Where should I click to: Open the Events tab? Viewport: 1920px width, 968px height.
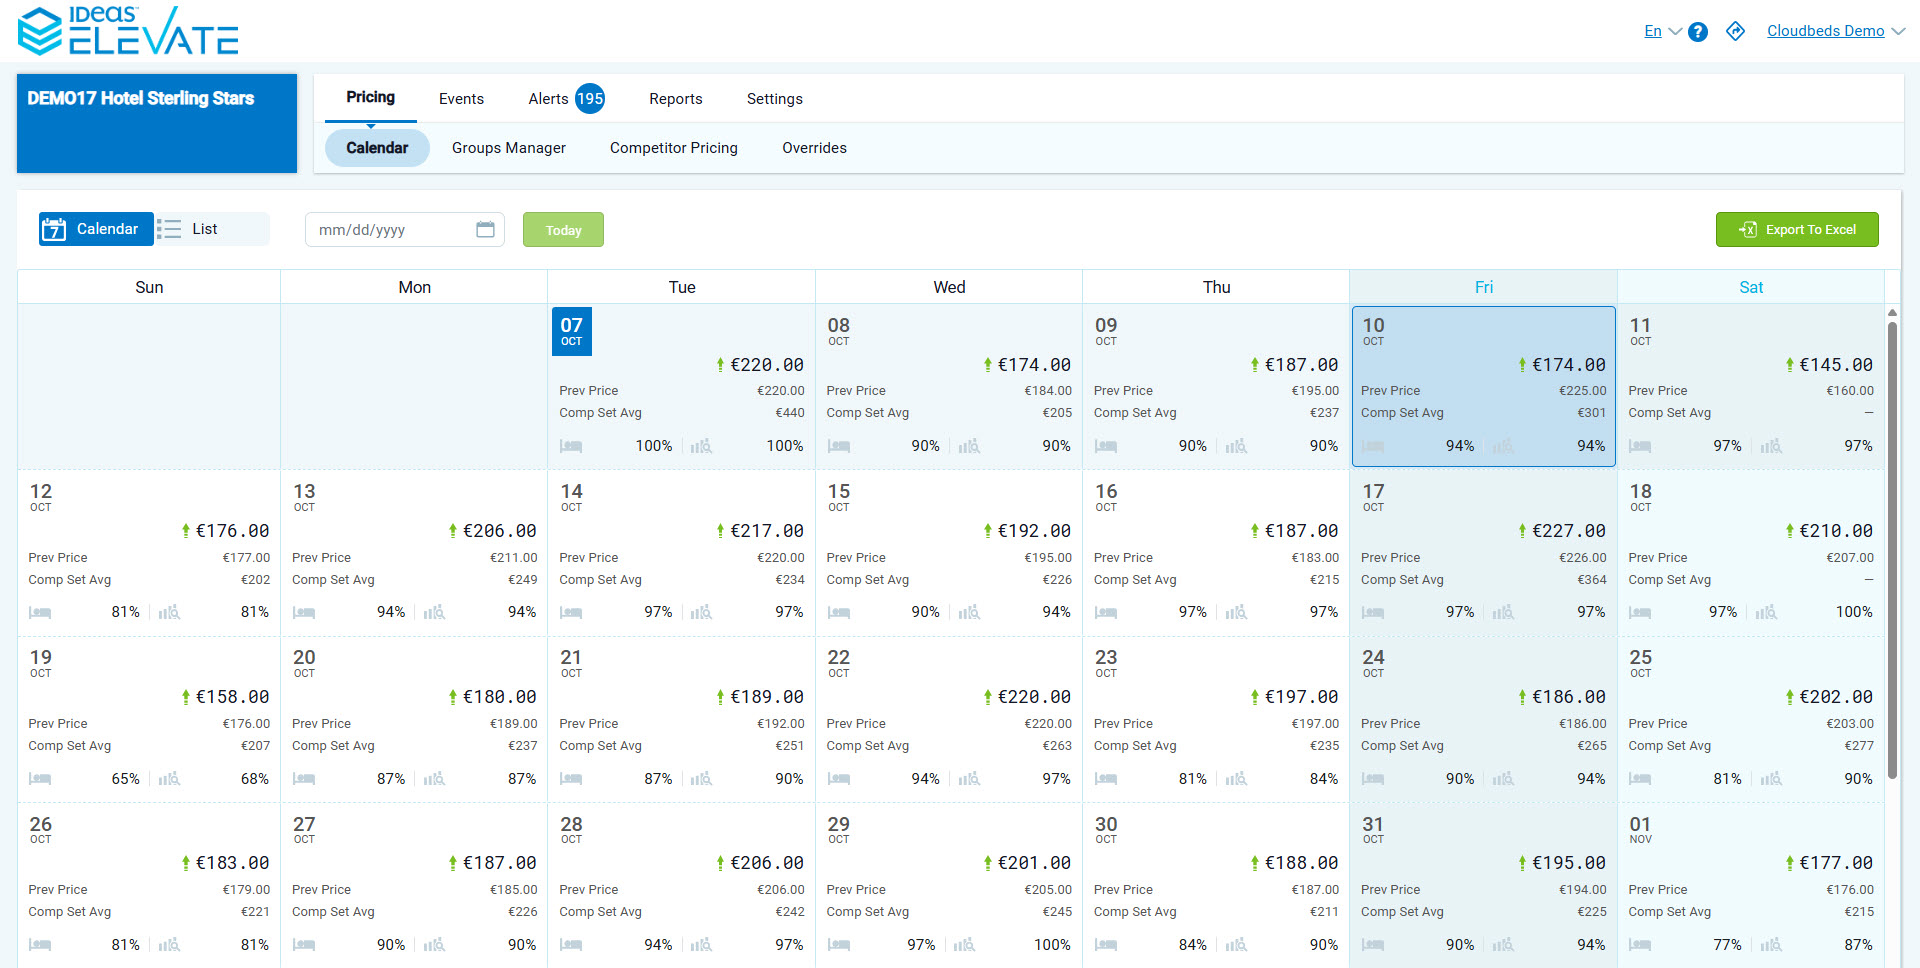point(461,98)
